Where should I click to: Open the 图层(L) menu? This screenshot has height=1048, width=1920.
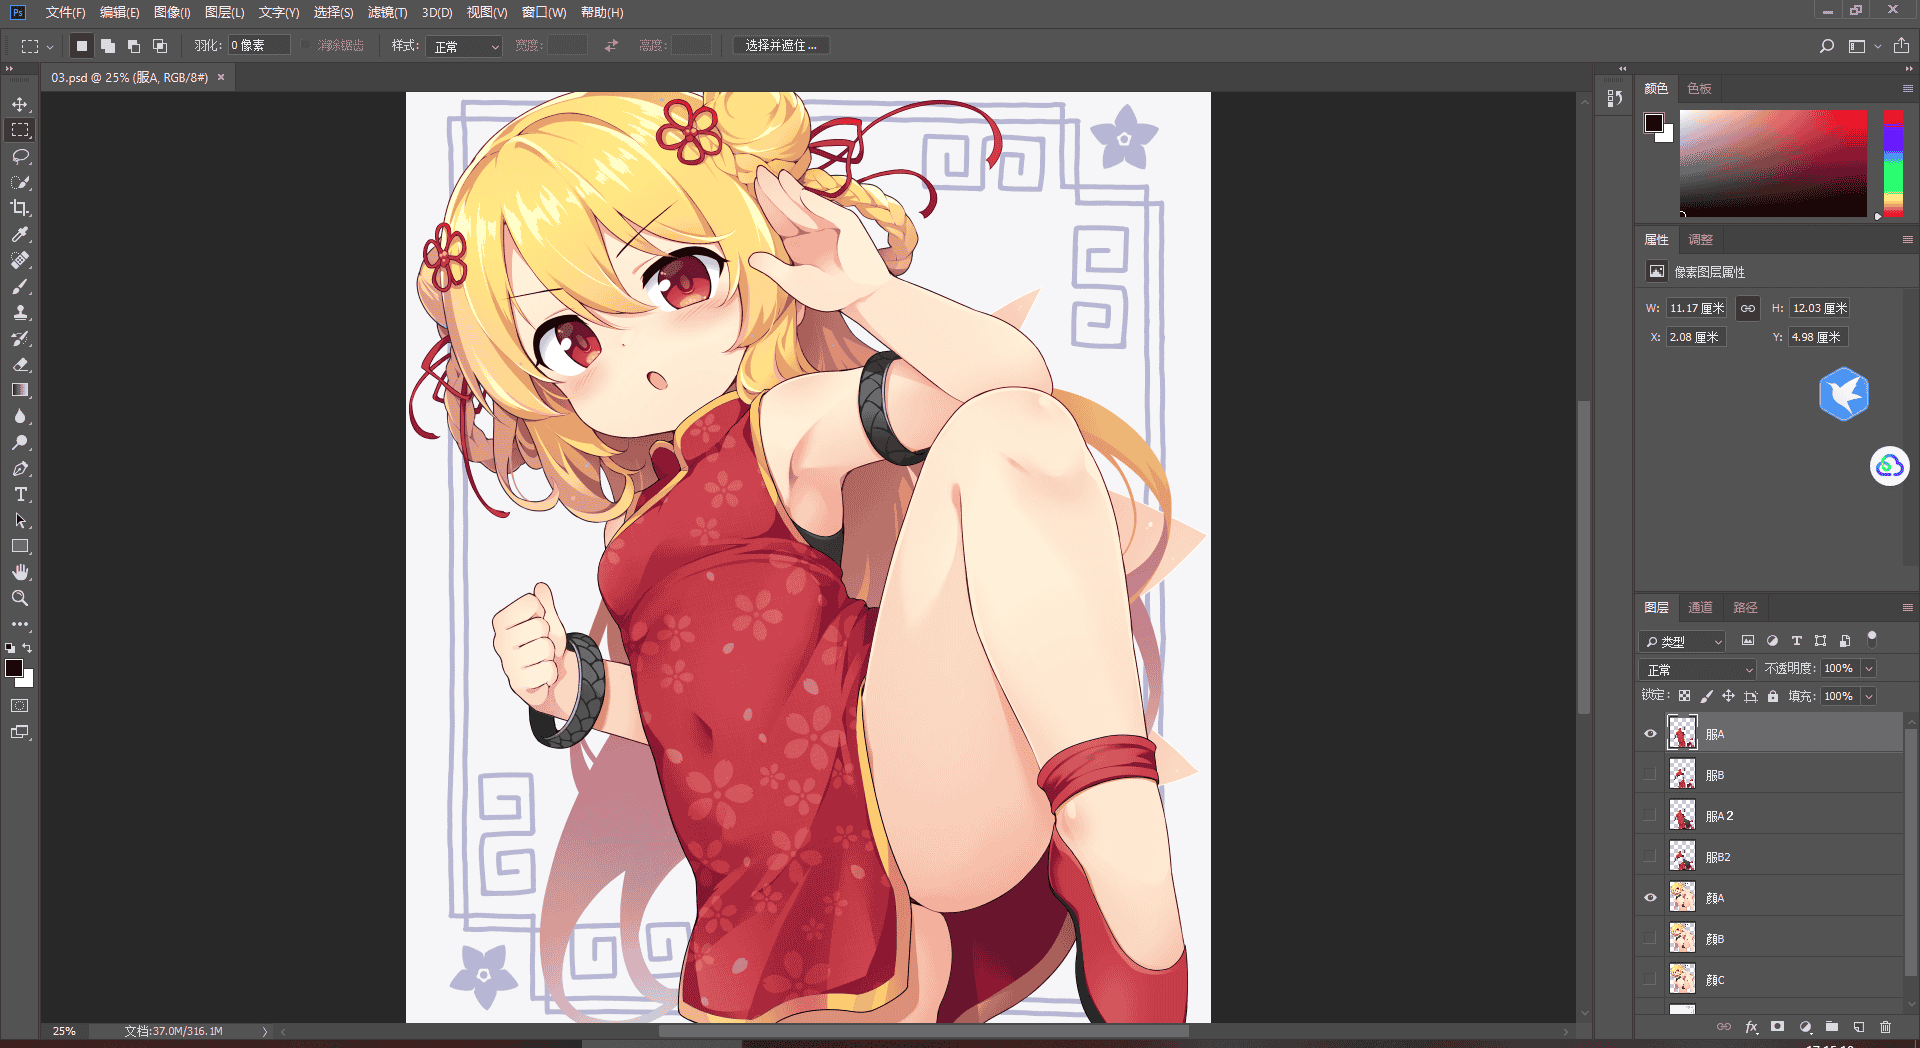224,12
